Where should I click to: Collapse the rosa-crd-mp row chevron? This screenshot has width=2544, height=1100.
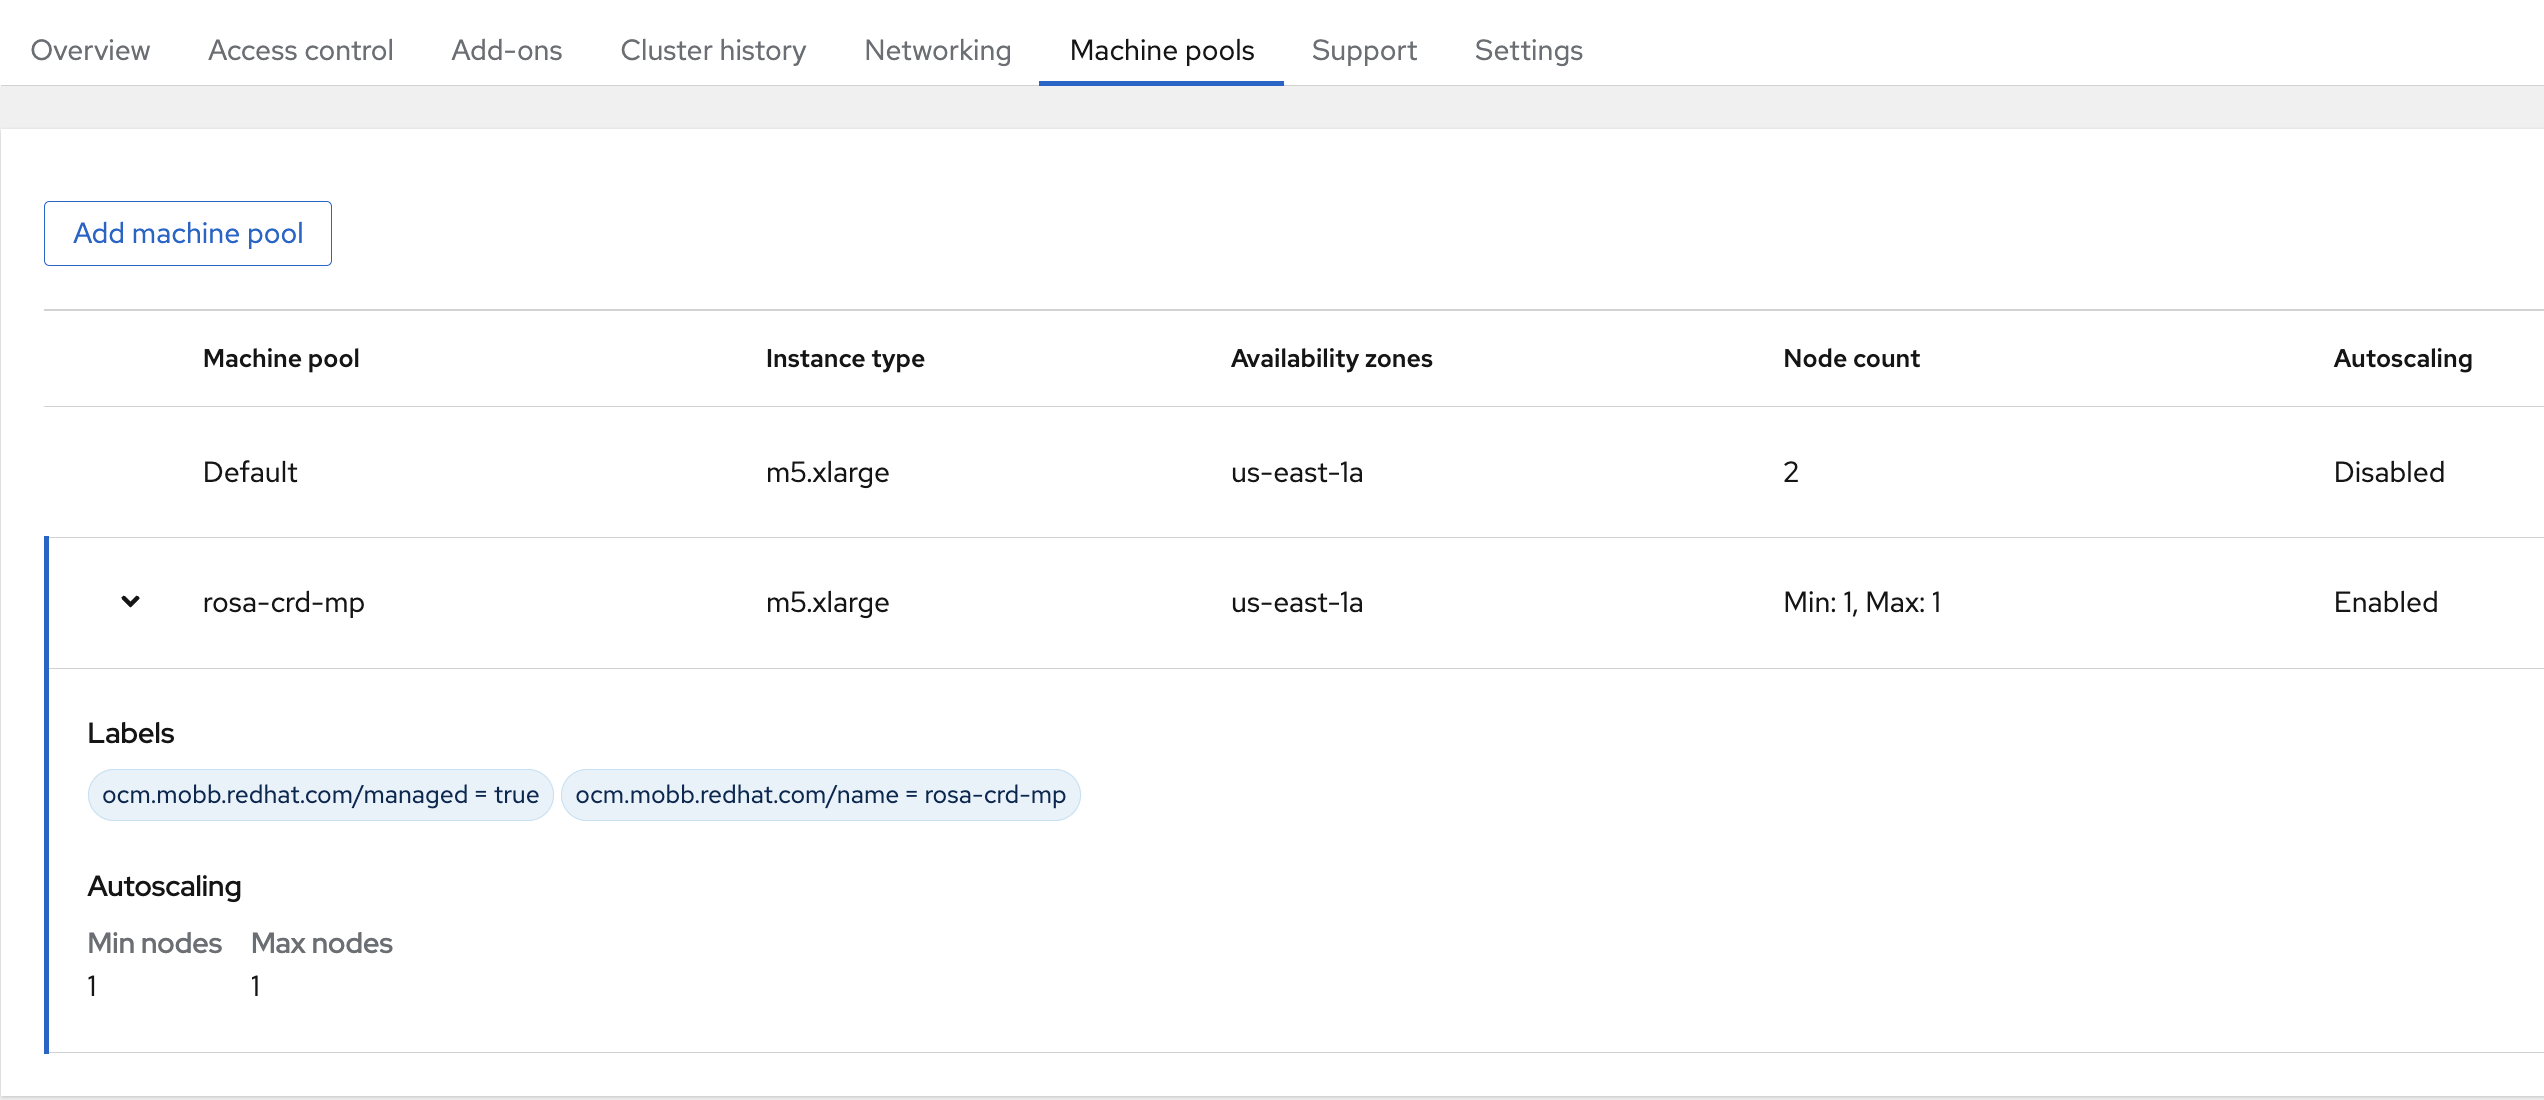click(130, 602)
